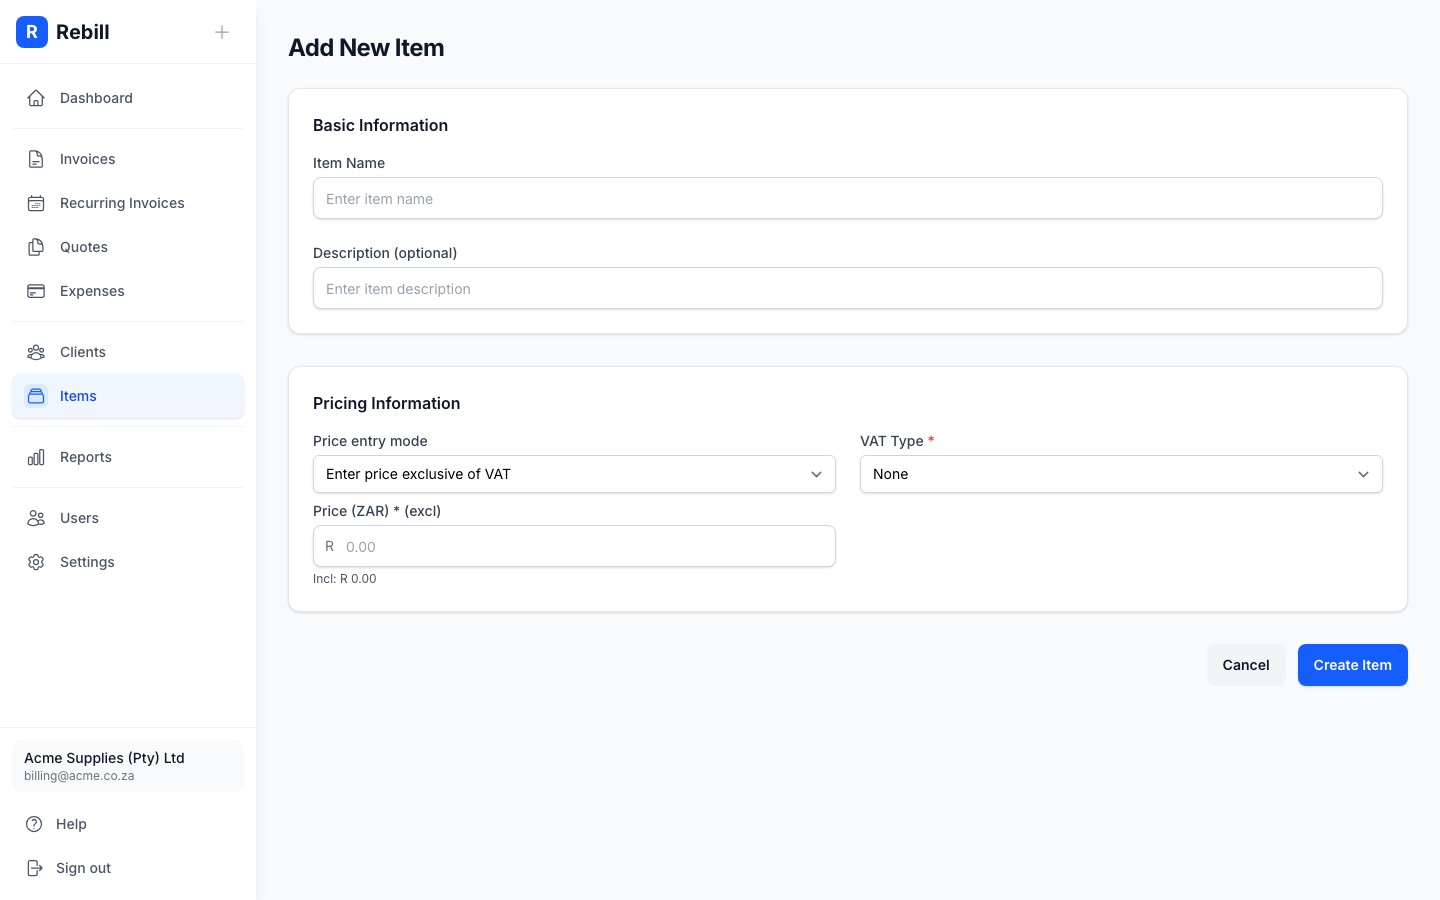Click the Quotes copy icon

click(36, 247)
